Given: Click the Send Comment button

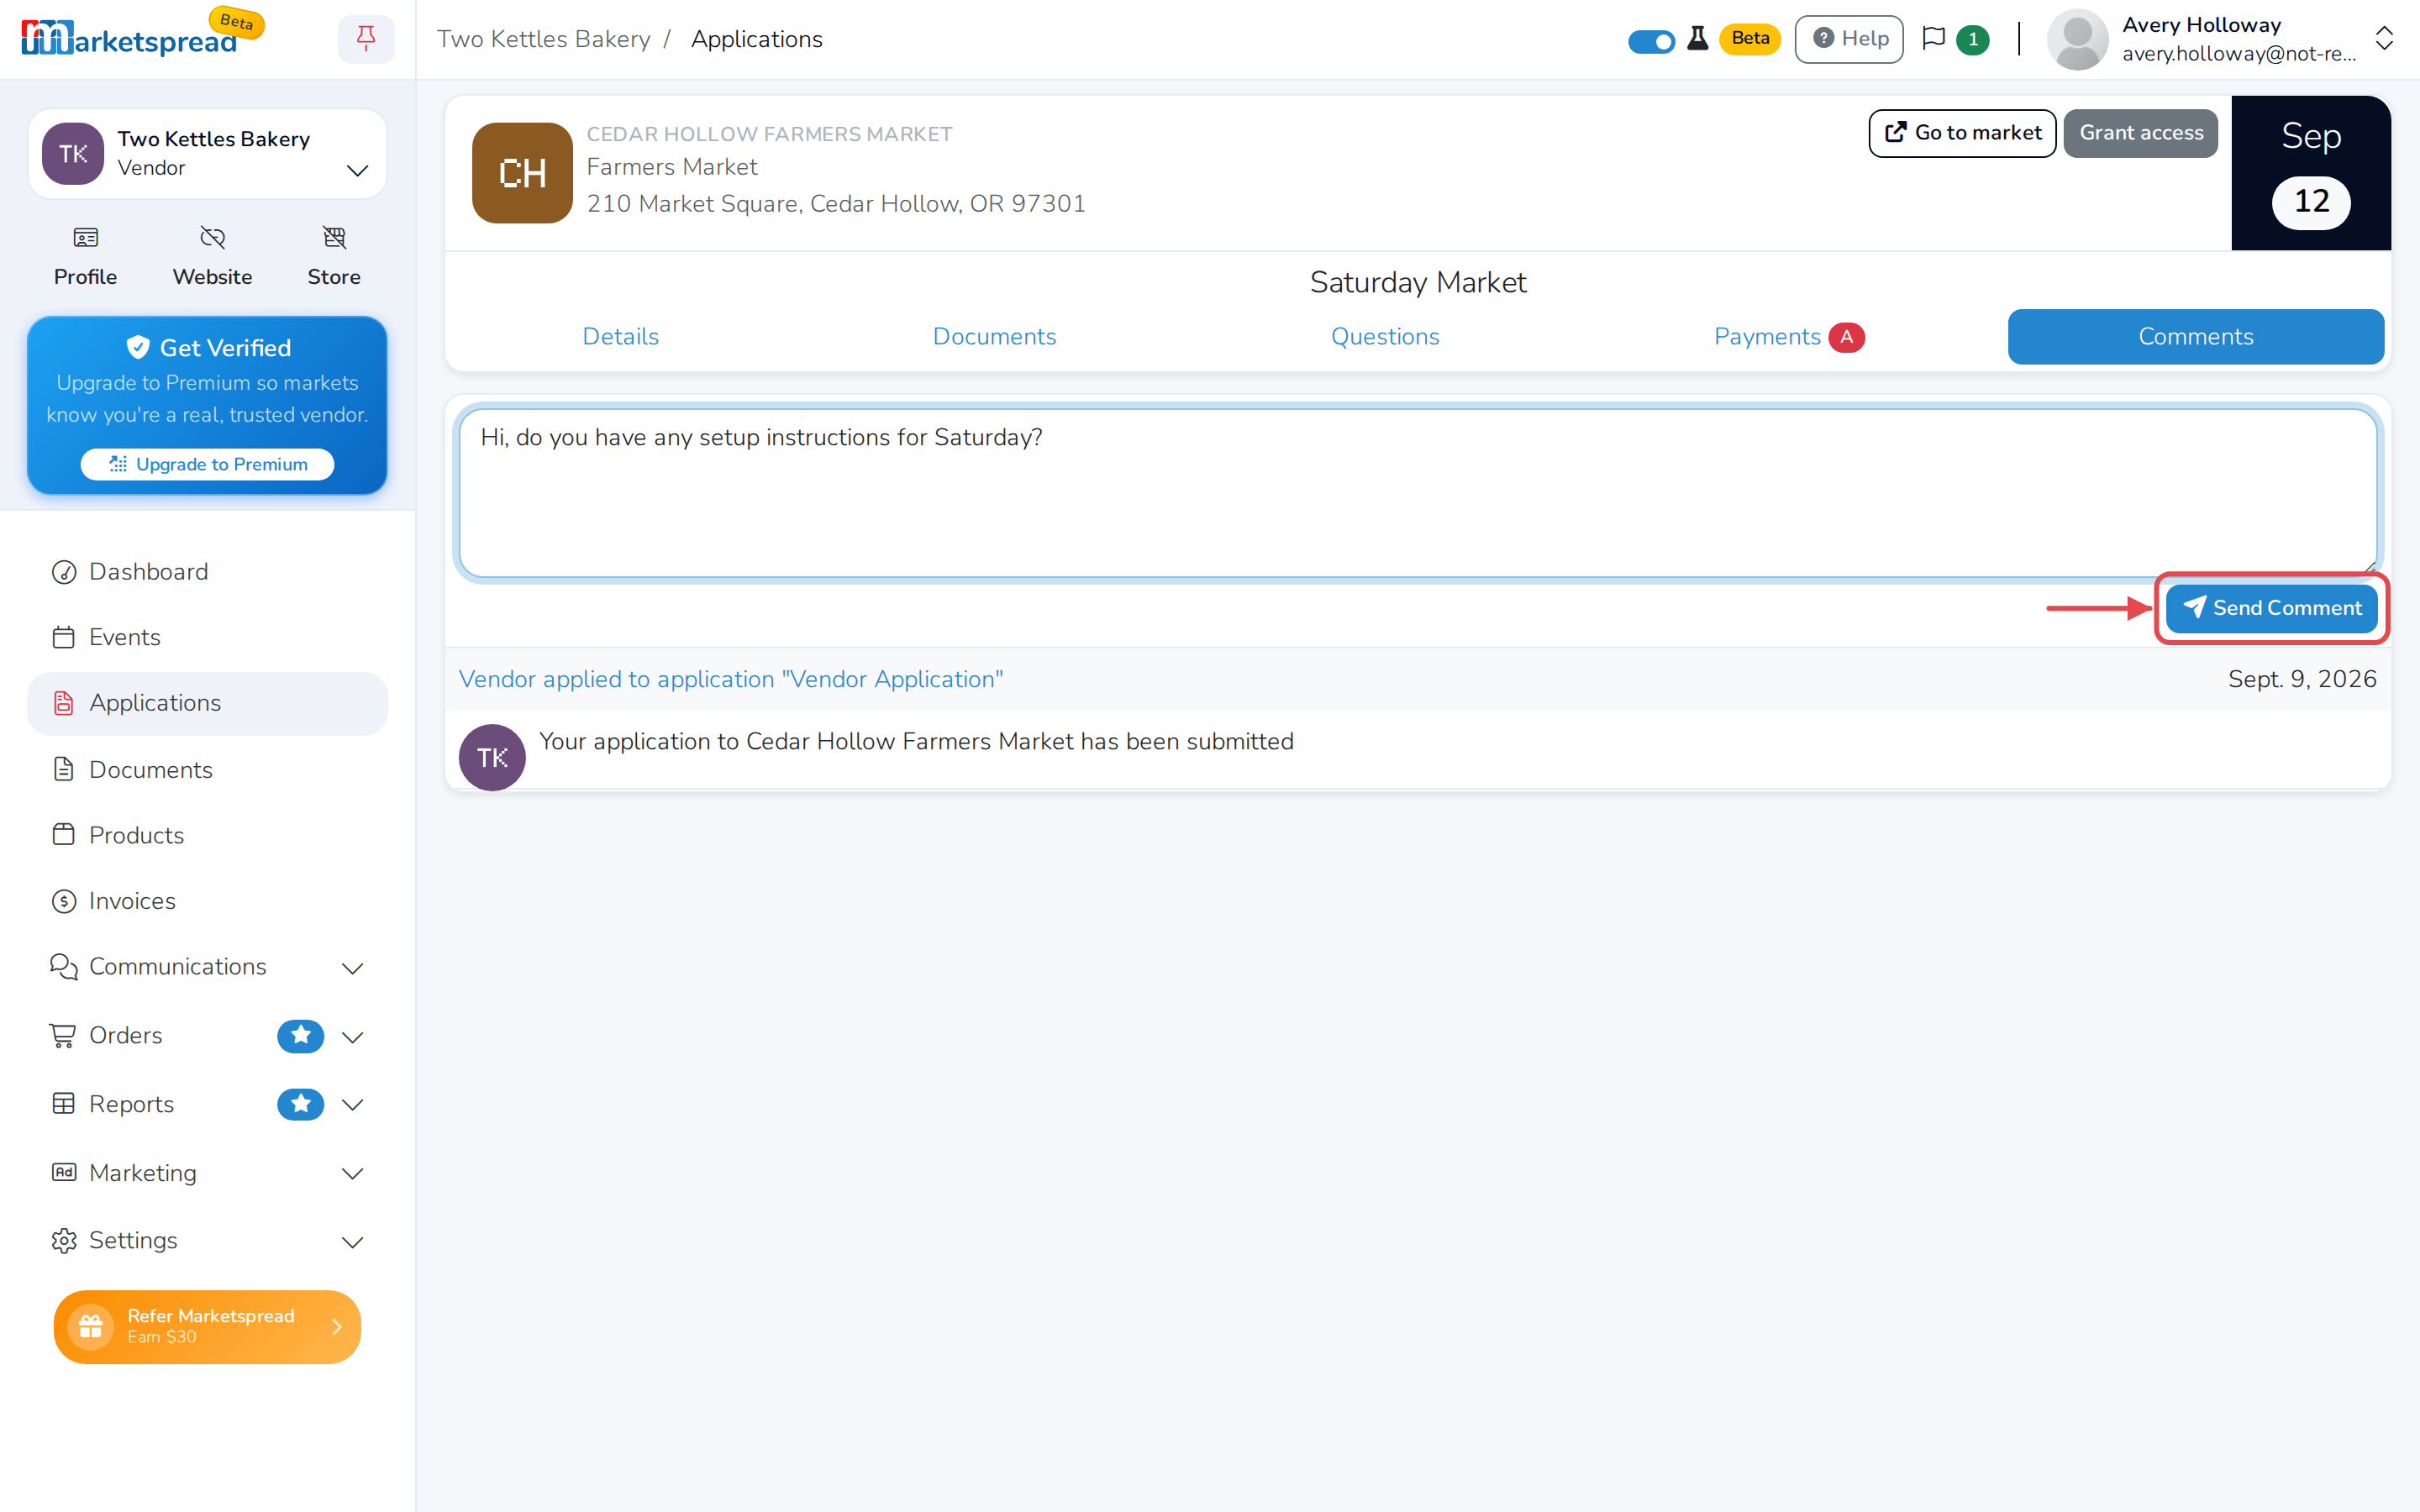Looking at the screenshot, I should (x=2271, y=608).
